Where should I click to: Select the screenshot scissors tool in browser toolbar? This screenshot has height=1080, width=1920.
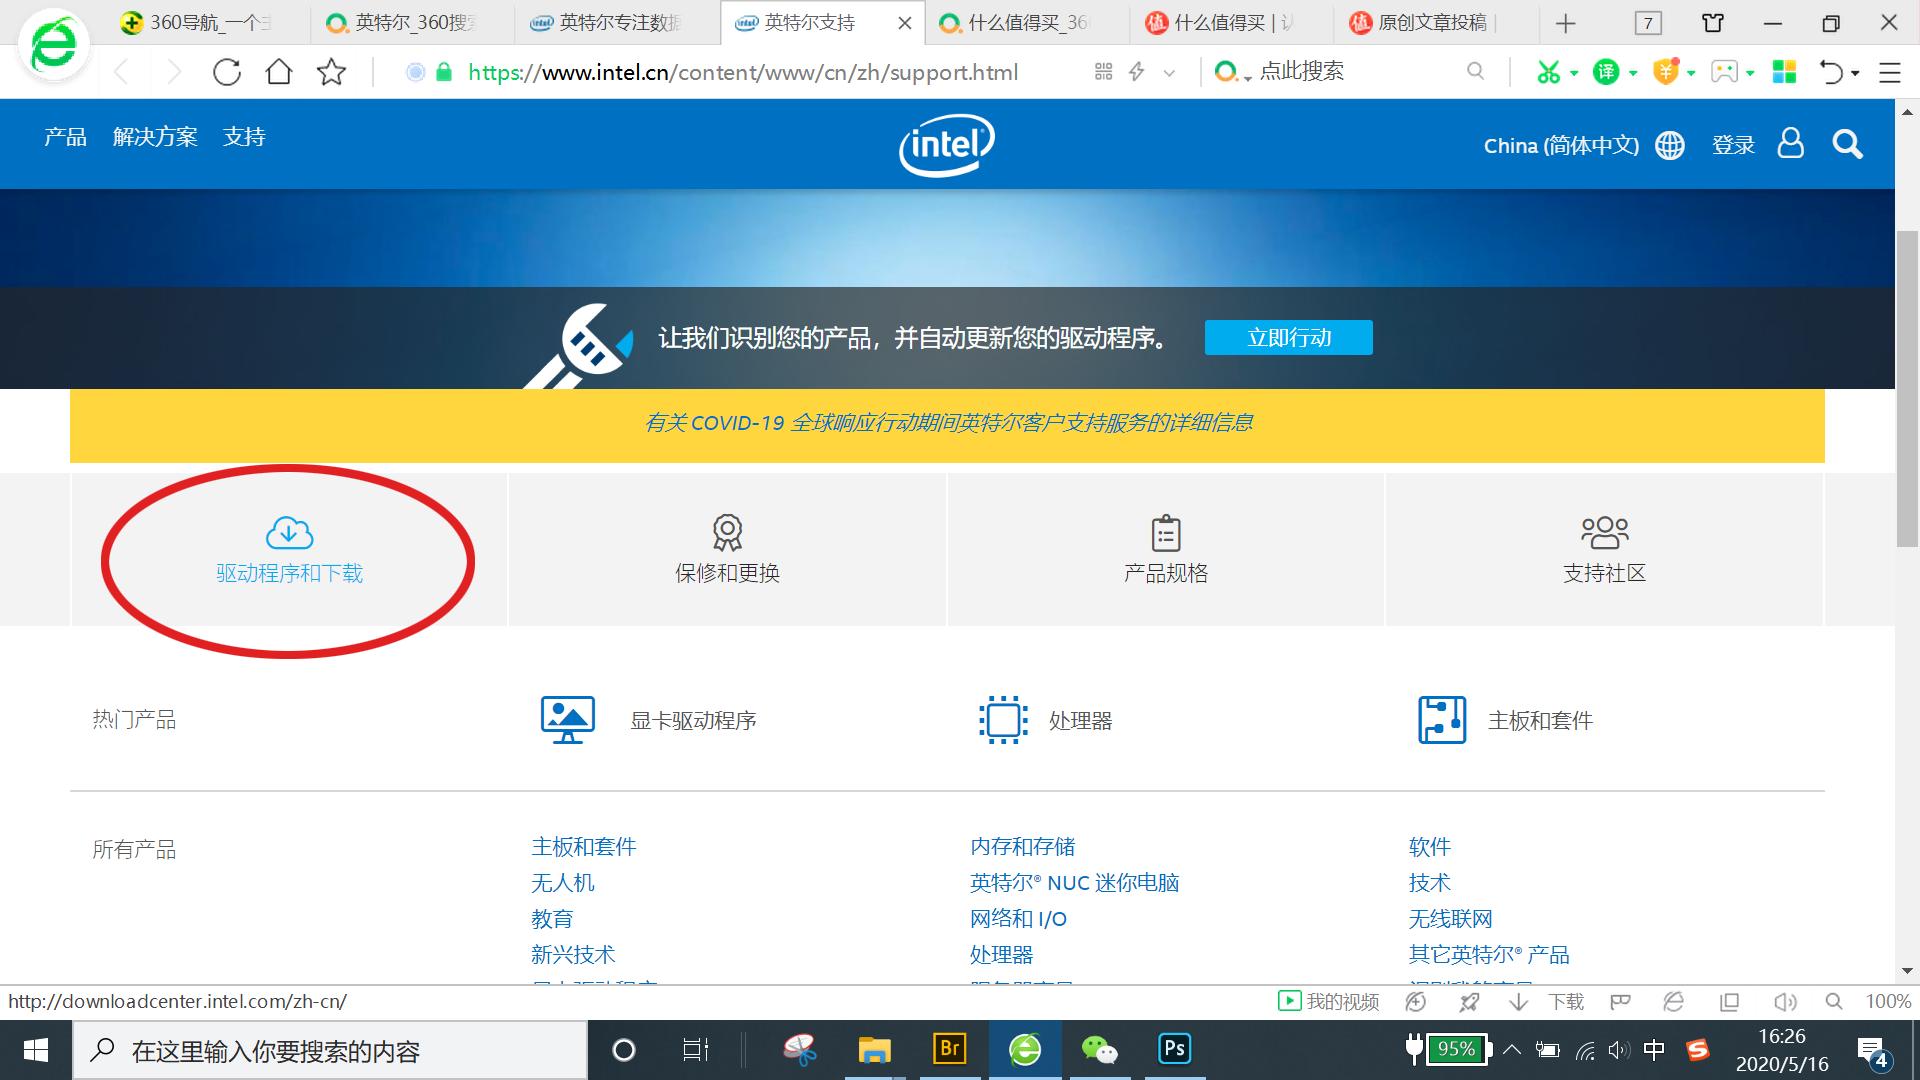(x=1549, y=72)
